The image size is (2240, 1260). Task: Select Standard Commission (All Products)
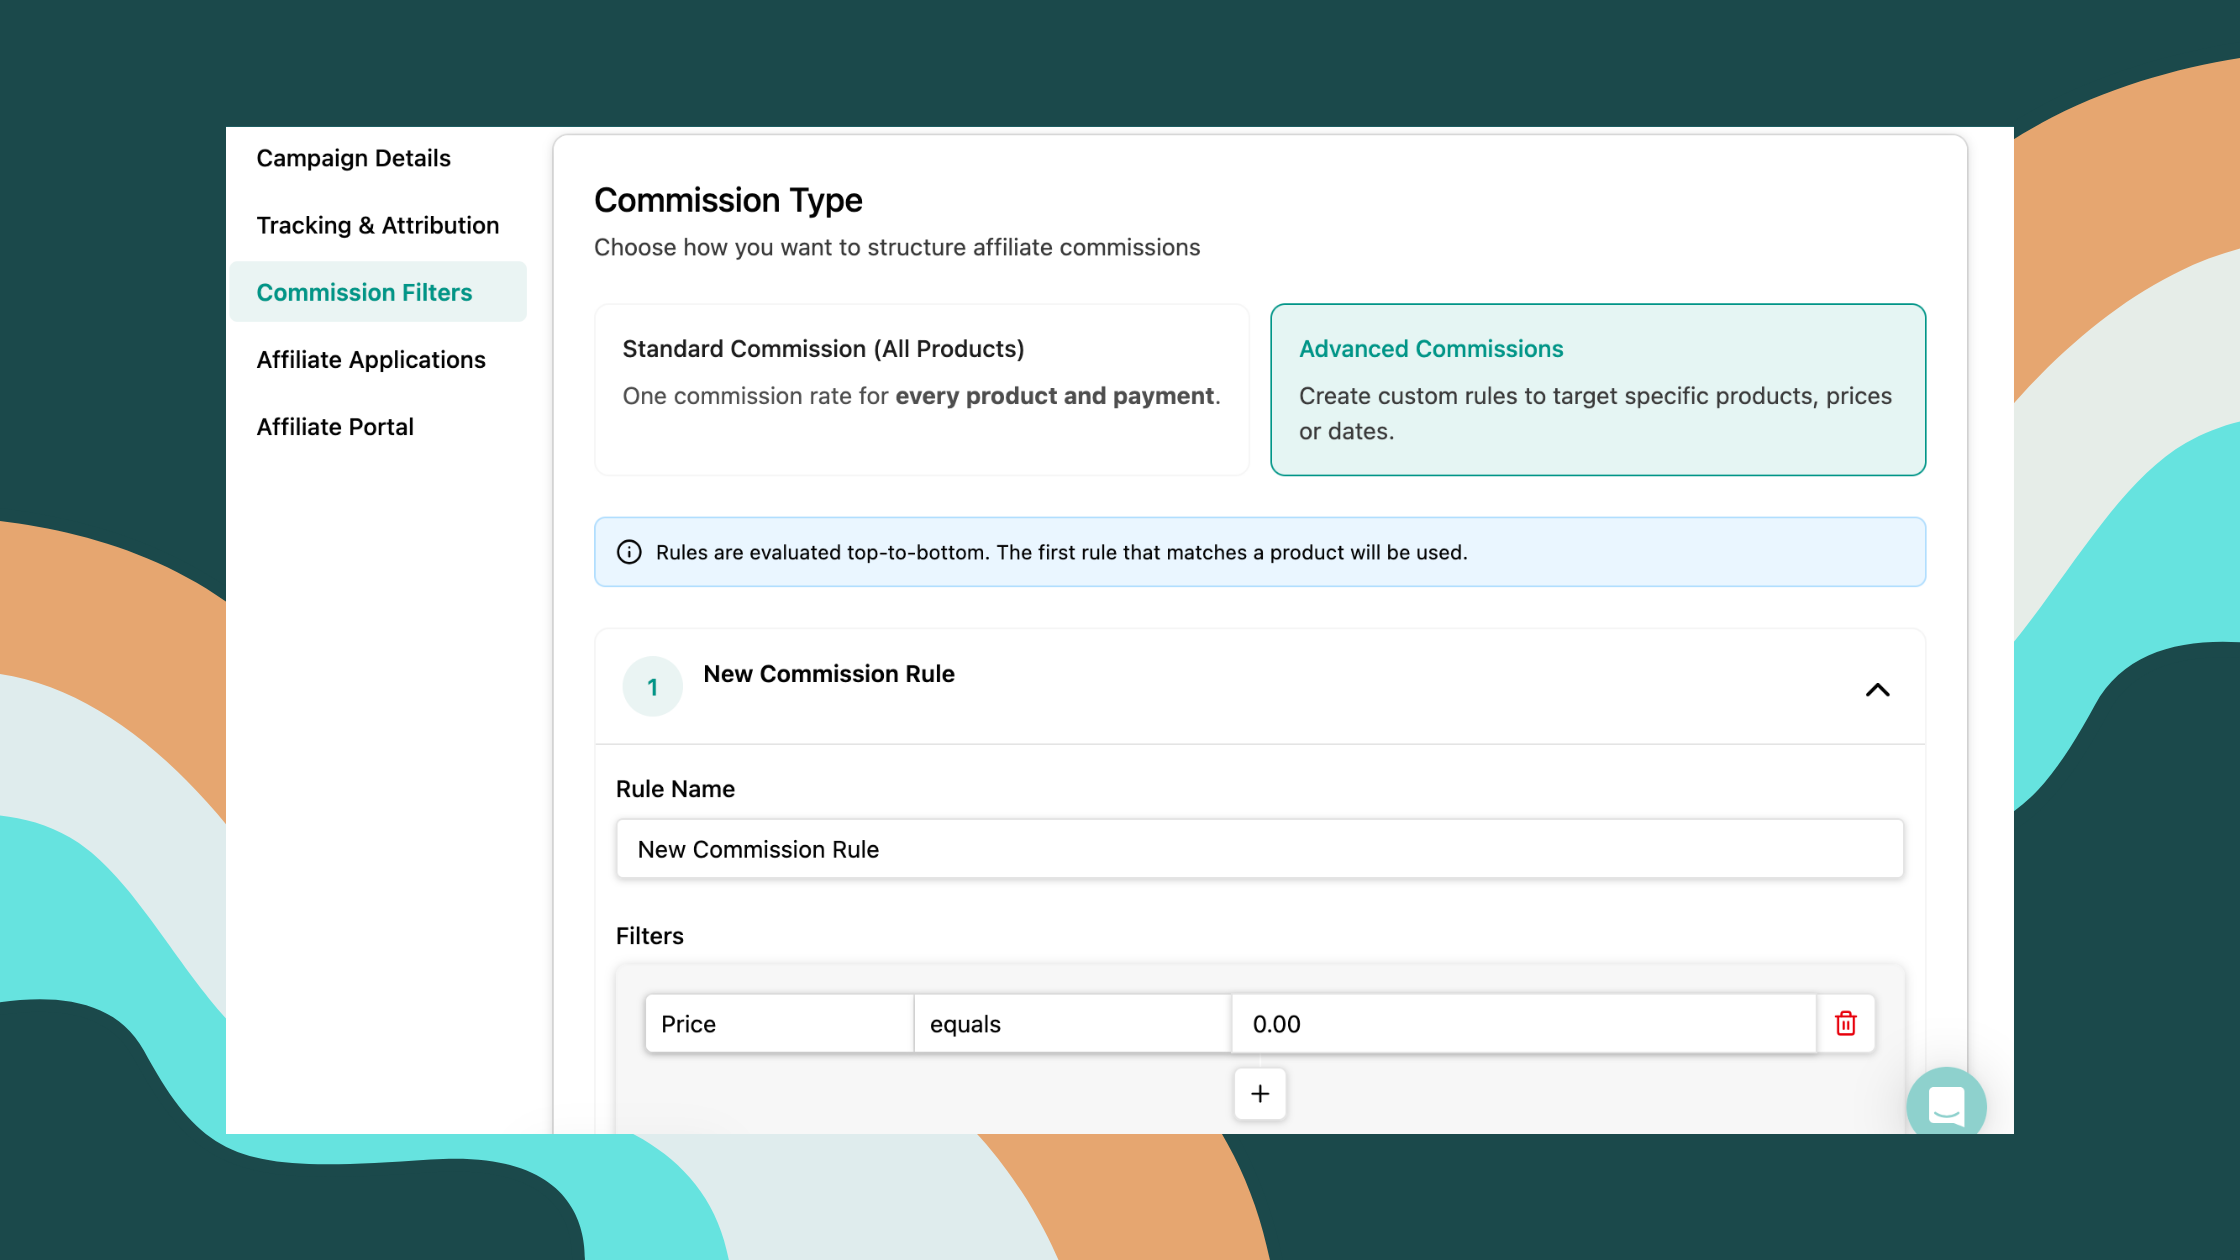click(921, 389)
